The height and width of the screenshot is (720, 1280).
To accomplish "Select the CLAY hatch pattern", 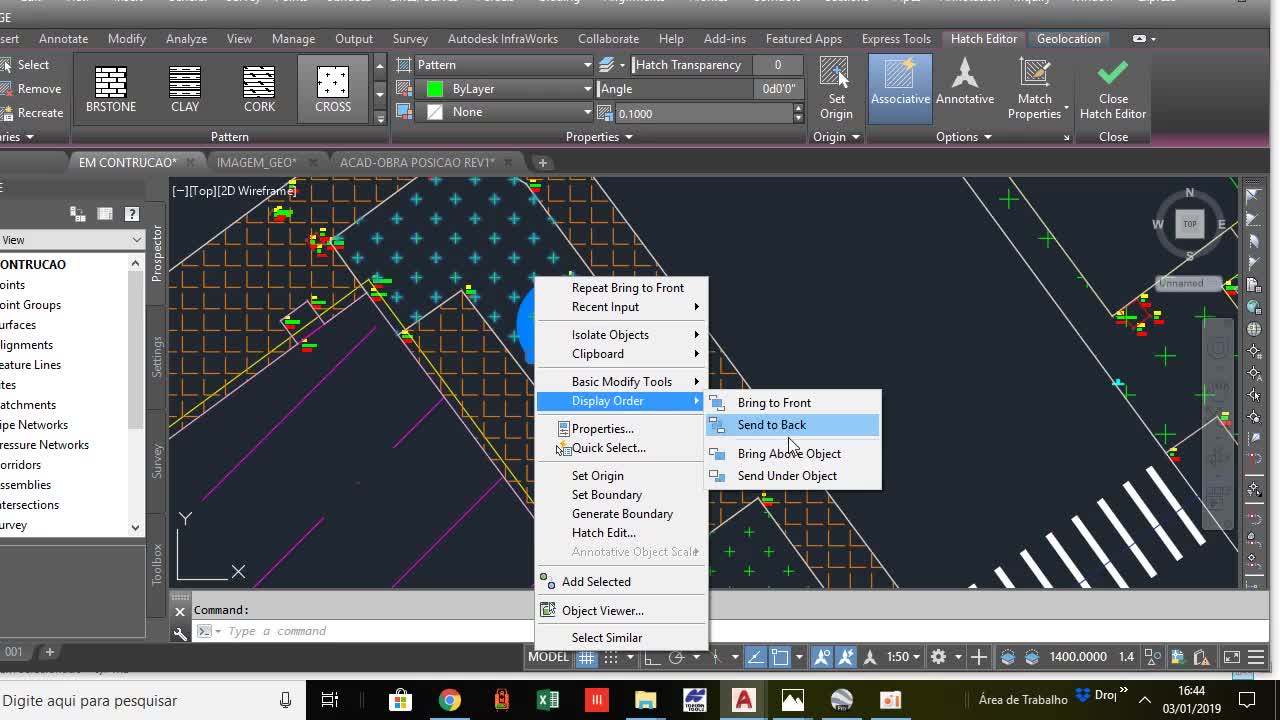I will [x=185, y=89].
